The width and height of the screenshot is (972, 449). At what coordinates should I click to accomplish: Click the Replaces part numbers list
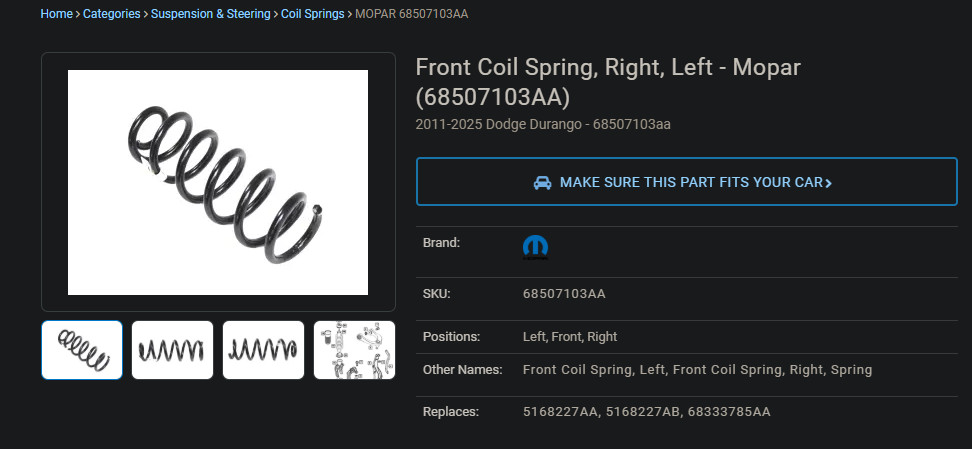pyautogui.click(x=646, y=412)
